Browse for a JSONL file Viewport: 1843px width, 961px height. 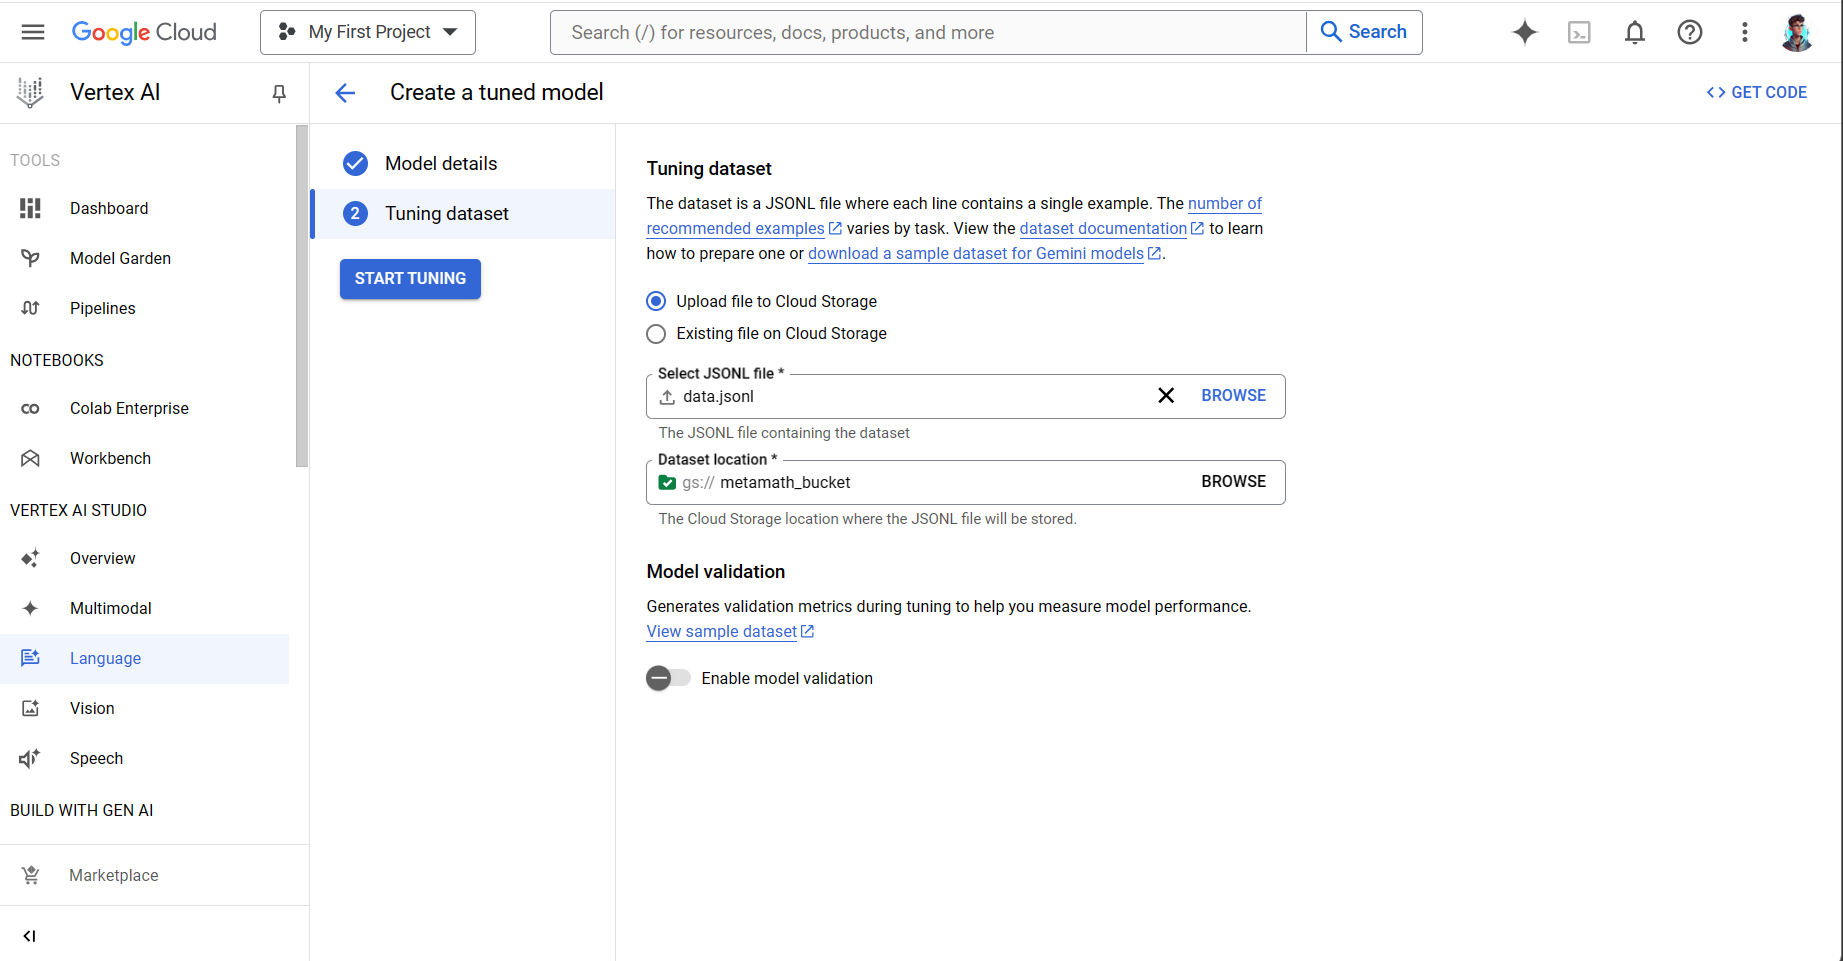pos(1233,396)
